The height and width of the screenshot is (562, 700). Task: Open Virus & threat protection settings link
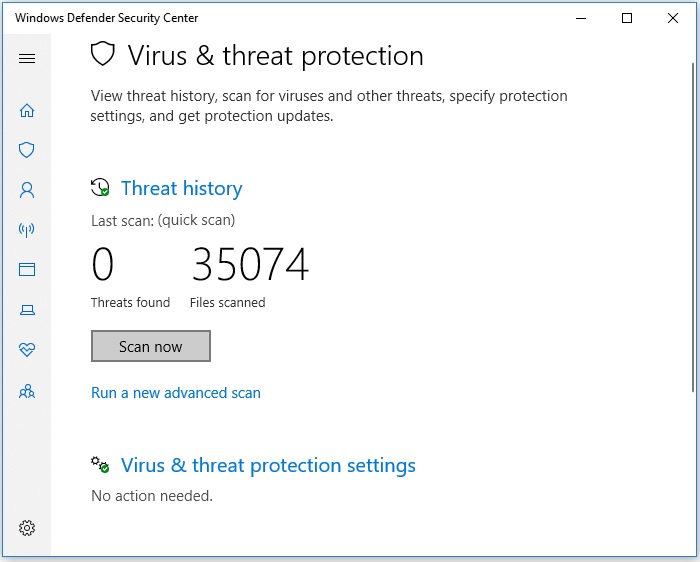(x=268, y=465)
